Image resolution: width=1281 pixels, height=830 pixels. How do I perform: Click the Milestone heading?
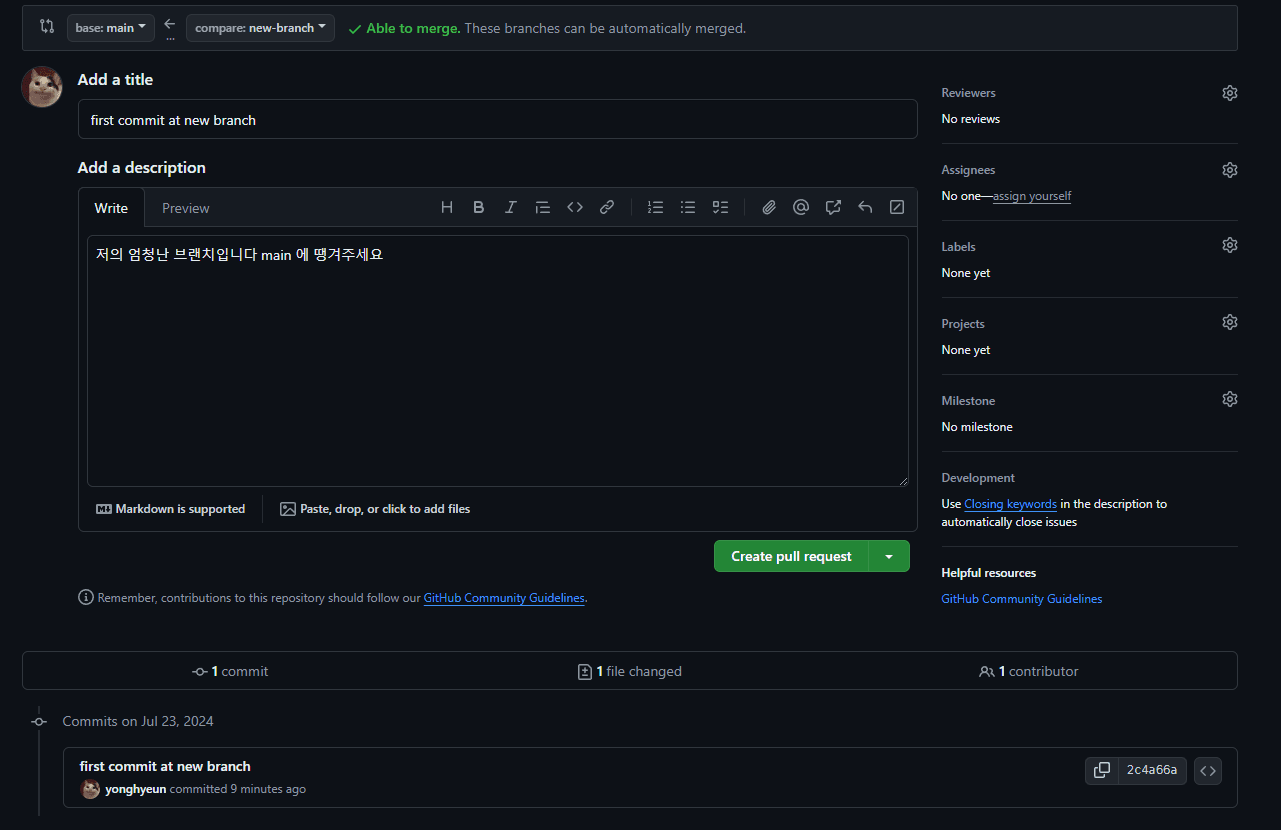(968, 401)
